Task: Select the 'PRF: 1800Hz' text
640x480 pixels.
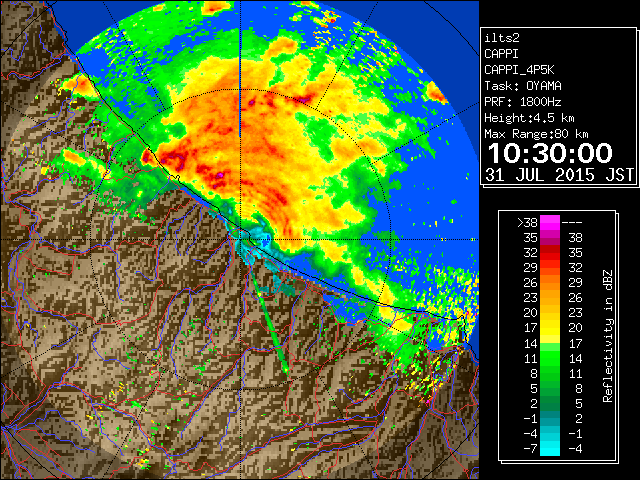Action: (523, 102)
